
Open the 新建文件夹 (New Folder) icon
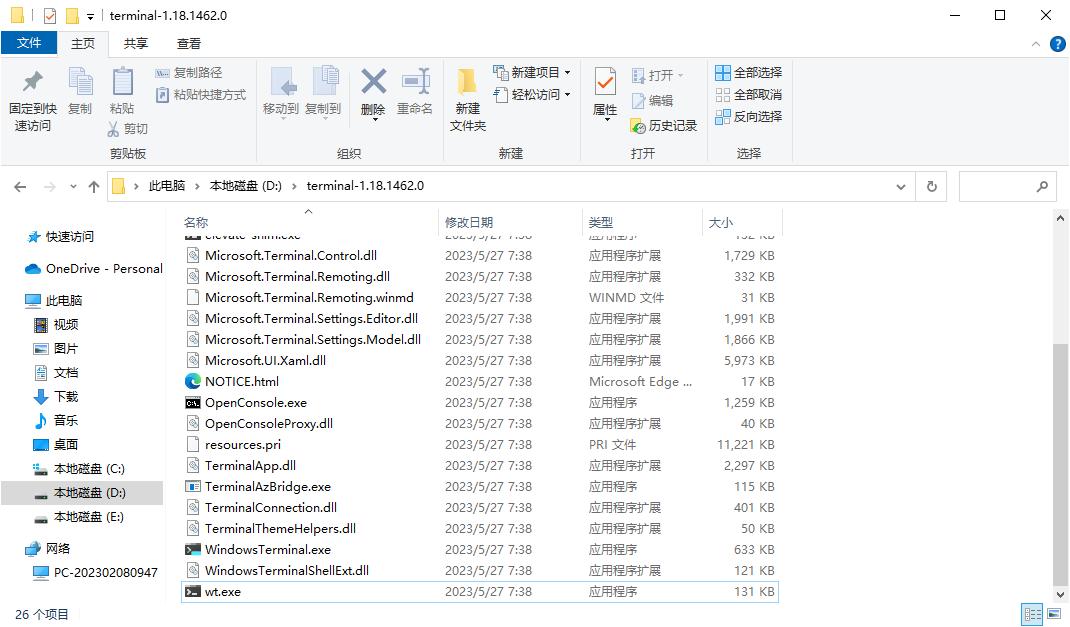pyautogui.click(x=466, y=95)
